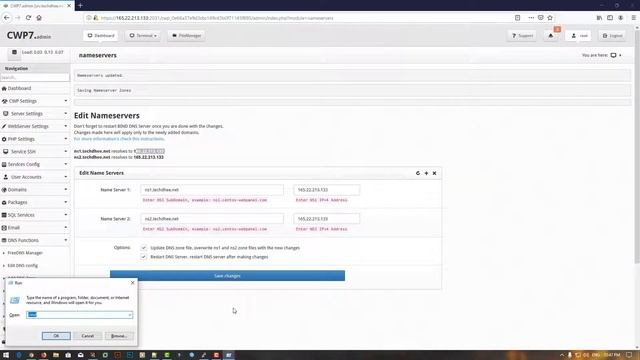The width and height of the screenshot is (640, 360).
Task: Expand Server Settings menu
Action: (35, 113)
